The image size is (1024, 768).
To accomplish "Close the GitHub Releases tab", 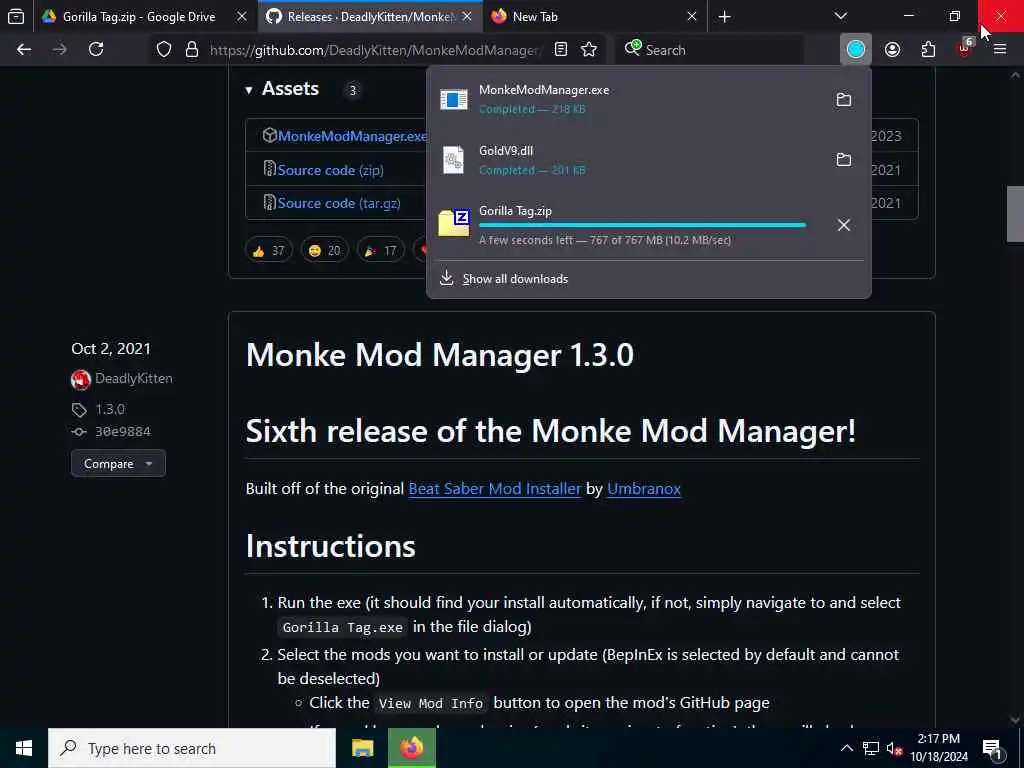I will click(x=467, y=17).
